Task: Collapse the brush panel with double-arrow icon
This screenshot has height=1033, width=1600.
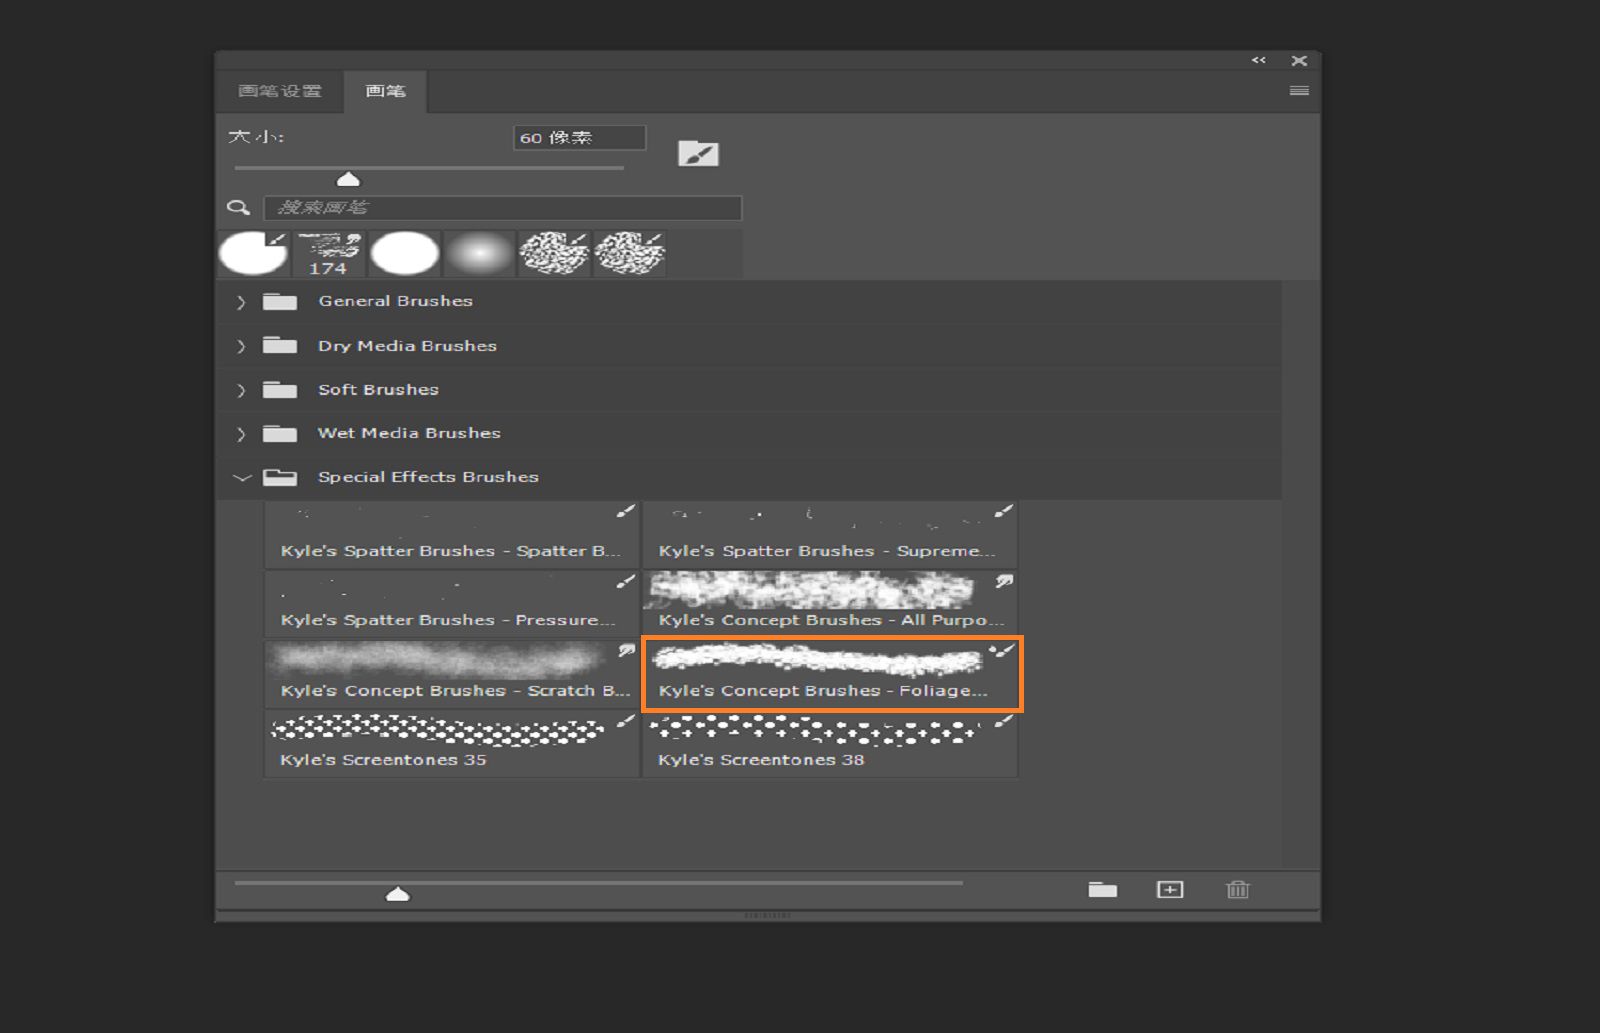Action: (x=1259, y=61)
